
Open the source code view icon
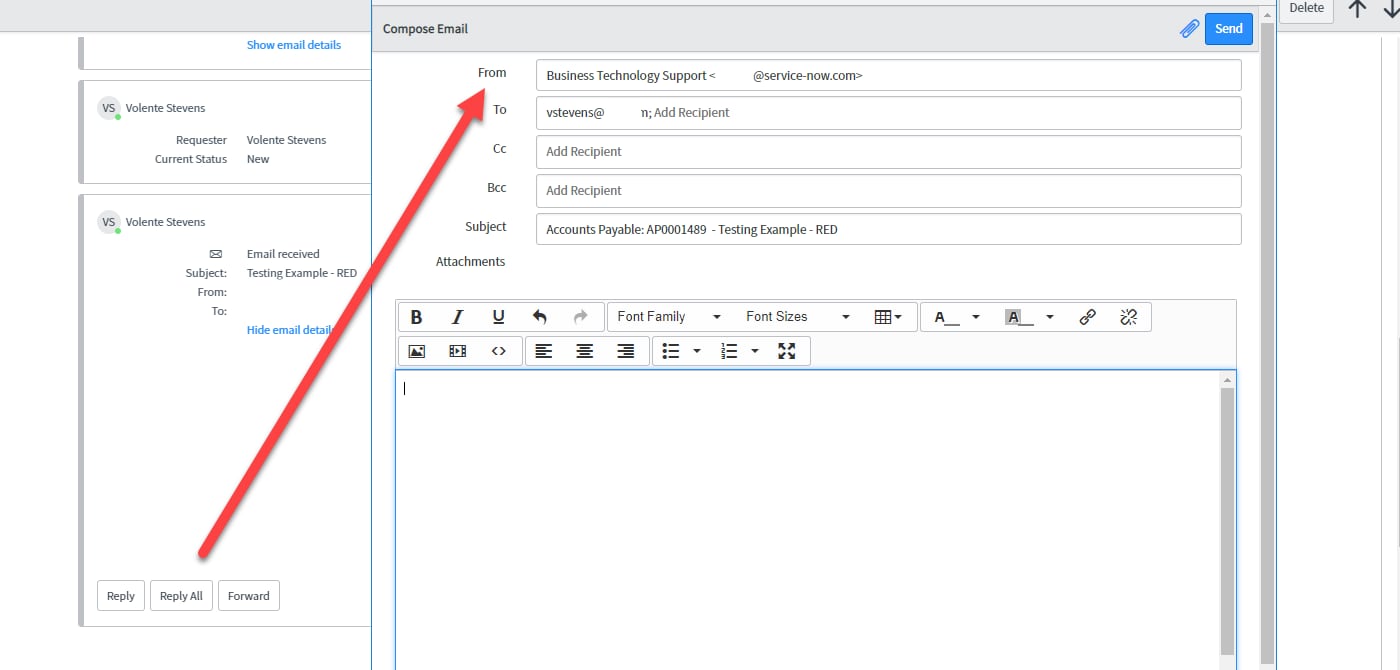[x=499, y=351]
